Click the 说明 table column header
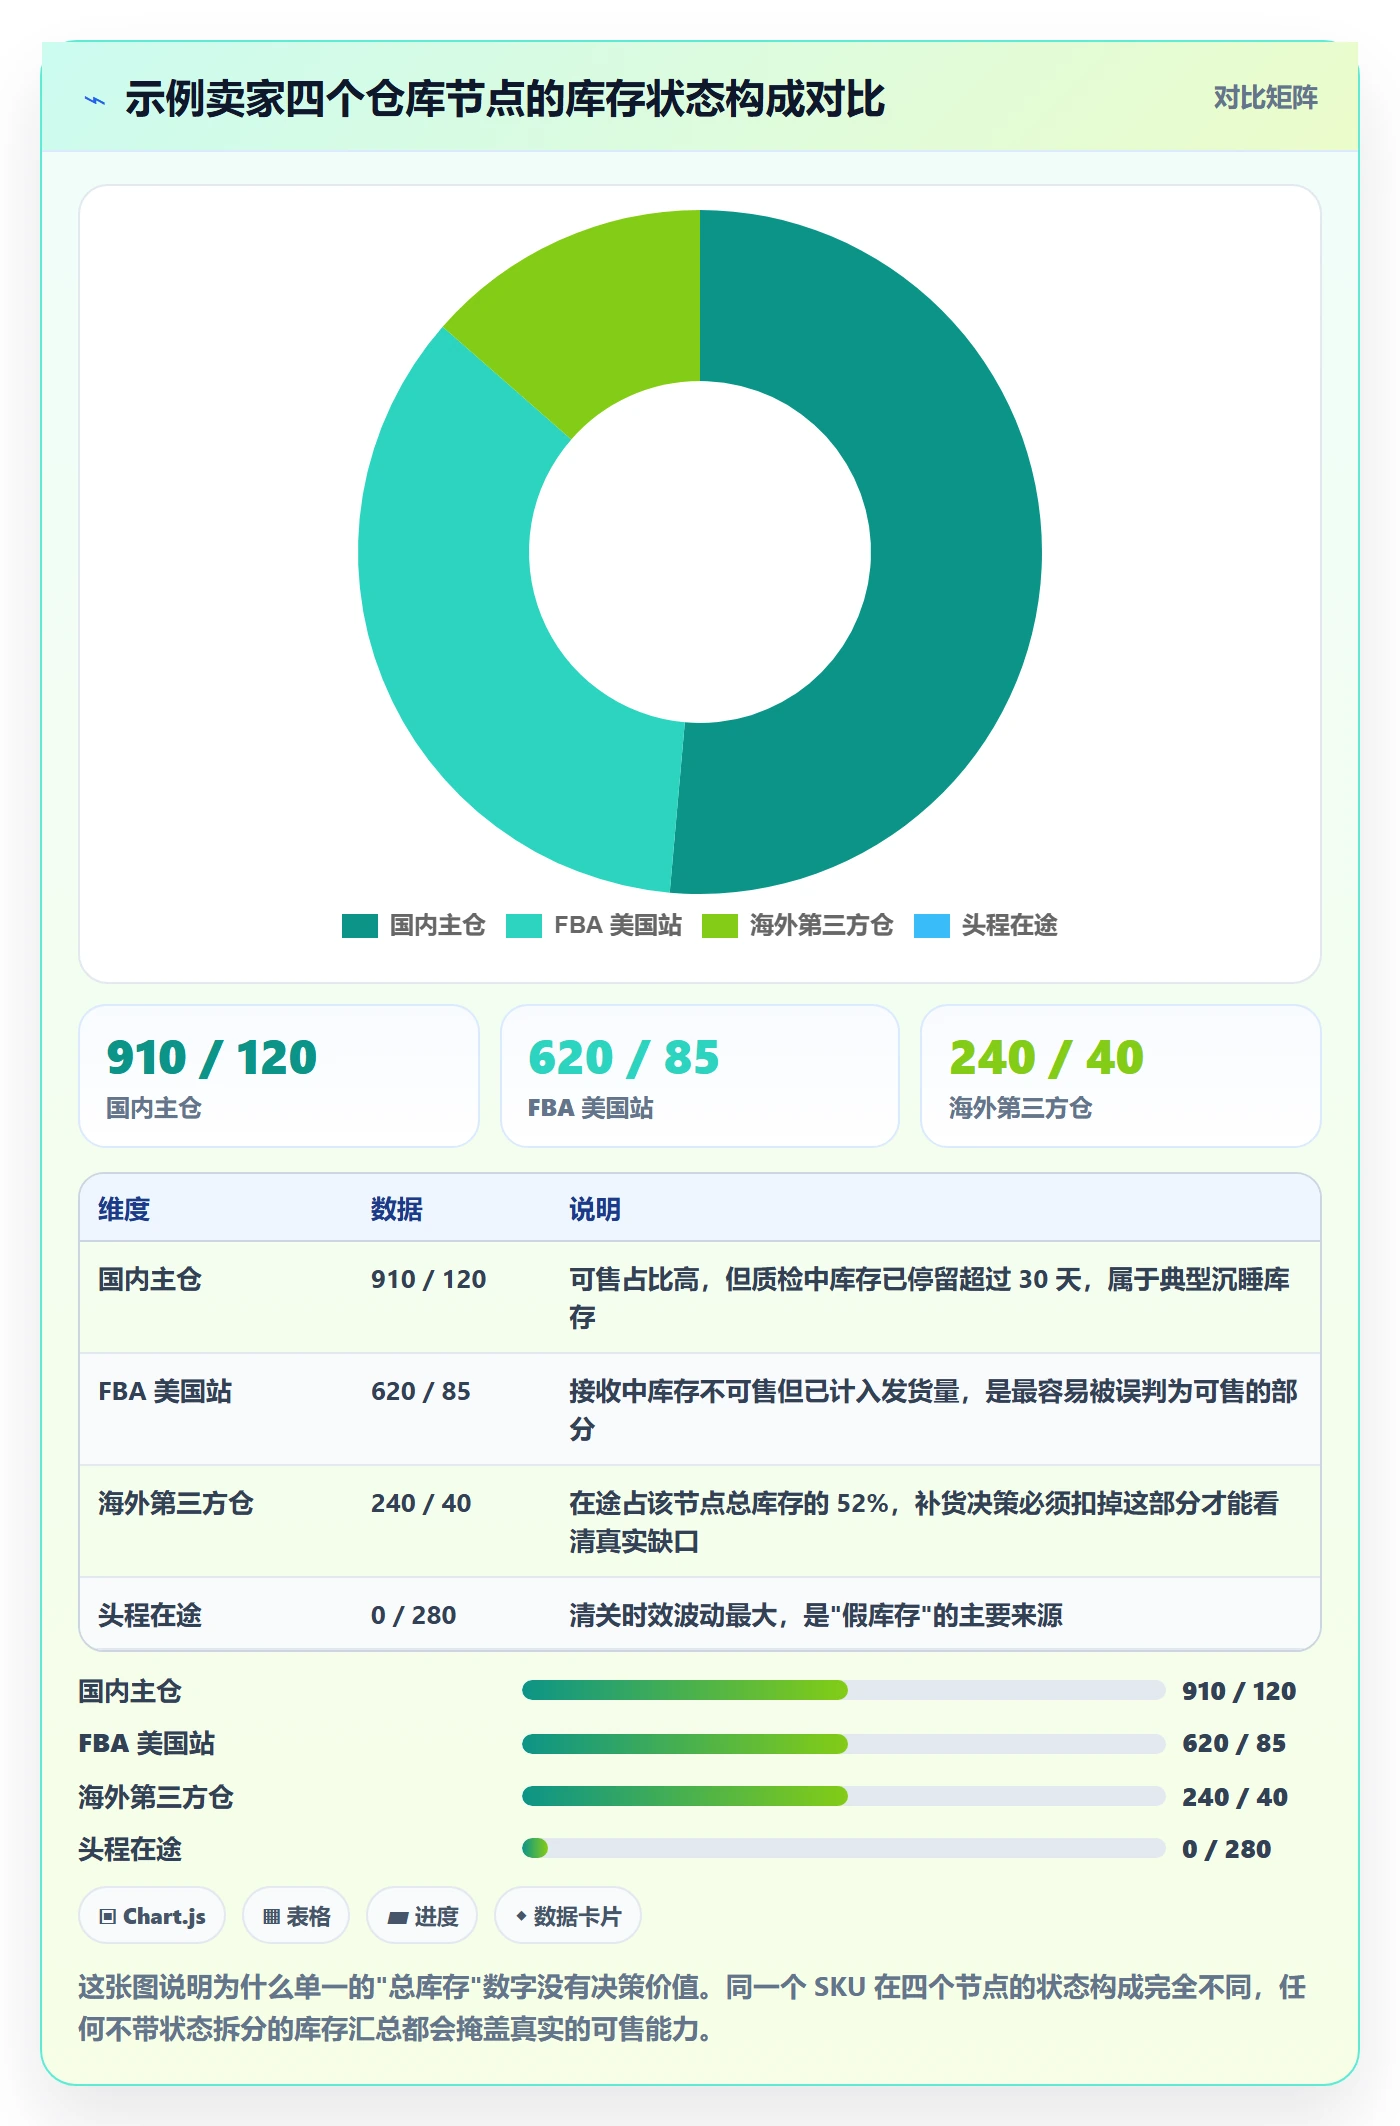1400x2126 pixels. [595, 1209]
